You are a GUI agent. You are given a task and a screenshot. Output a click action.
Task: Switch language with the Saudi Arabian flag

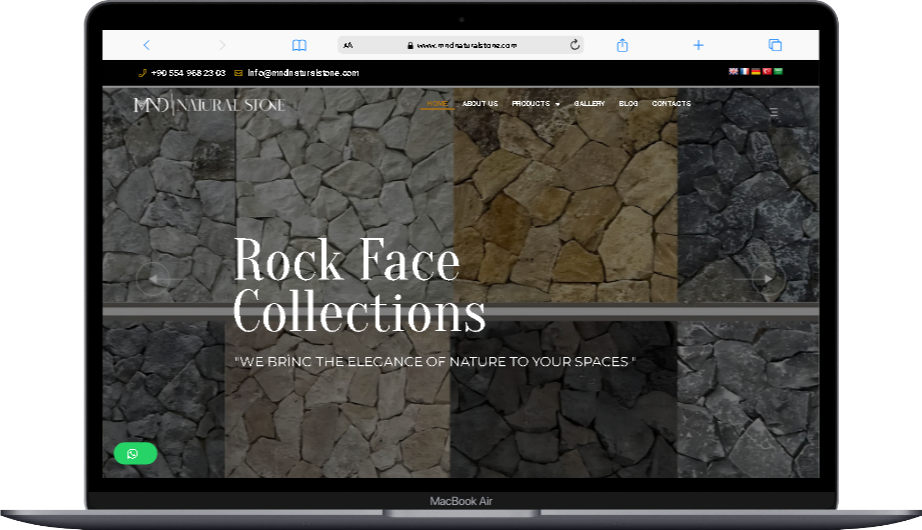tap(778, 71)
